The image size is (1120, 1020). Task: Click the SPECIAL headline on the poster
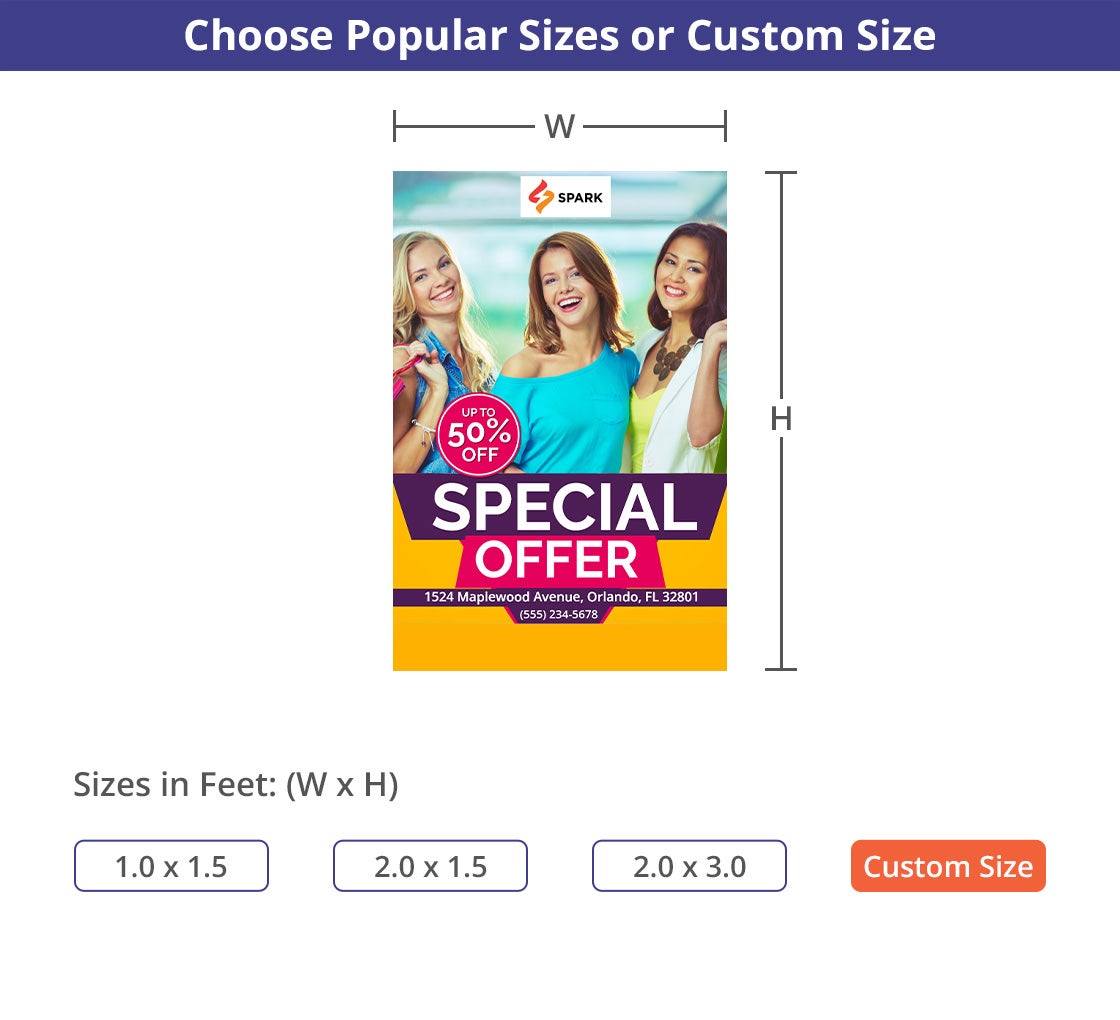tap(564, 507)
